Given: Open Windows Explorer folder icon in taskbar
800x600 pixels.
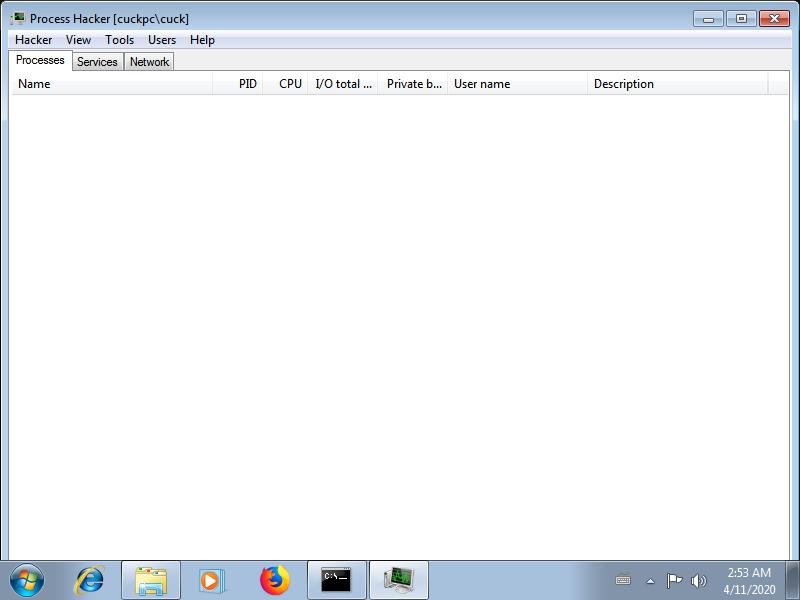Looking at the screenshot, I should coord(151,580).
